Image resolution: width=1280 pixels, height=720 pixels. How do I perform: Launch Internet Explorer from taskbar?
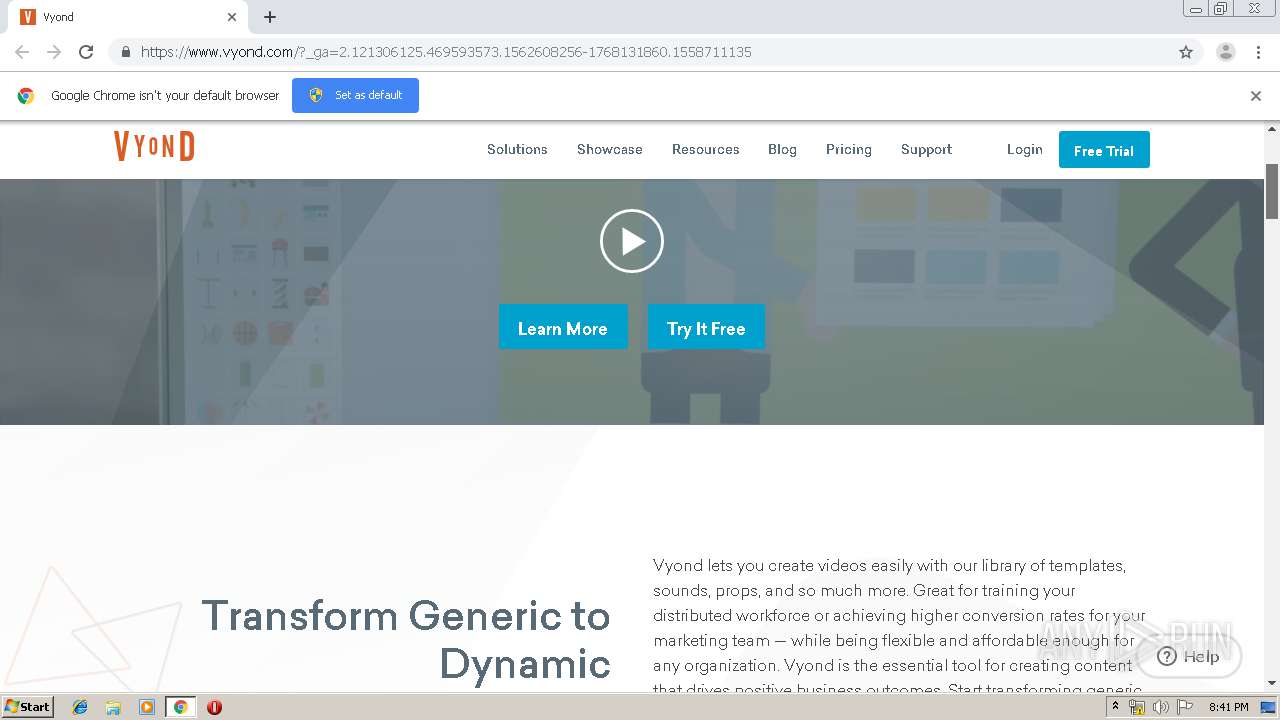pyautogui.click(x=80, y=707)
